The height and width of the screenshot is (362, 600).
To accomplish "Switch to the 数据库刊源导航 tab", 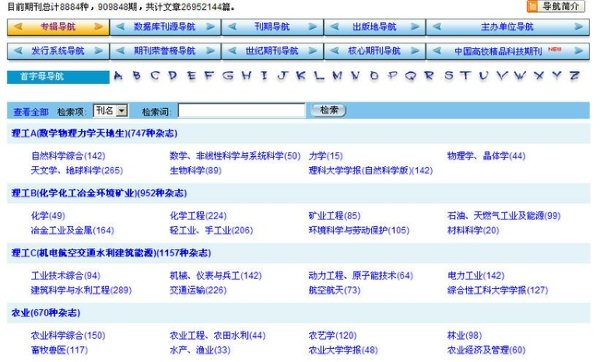I will coord(165,27).
